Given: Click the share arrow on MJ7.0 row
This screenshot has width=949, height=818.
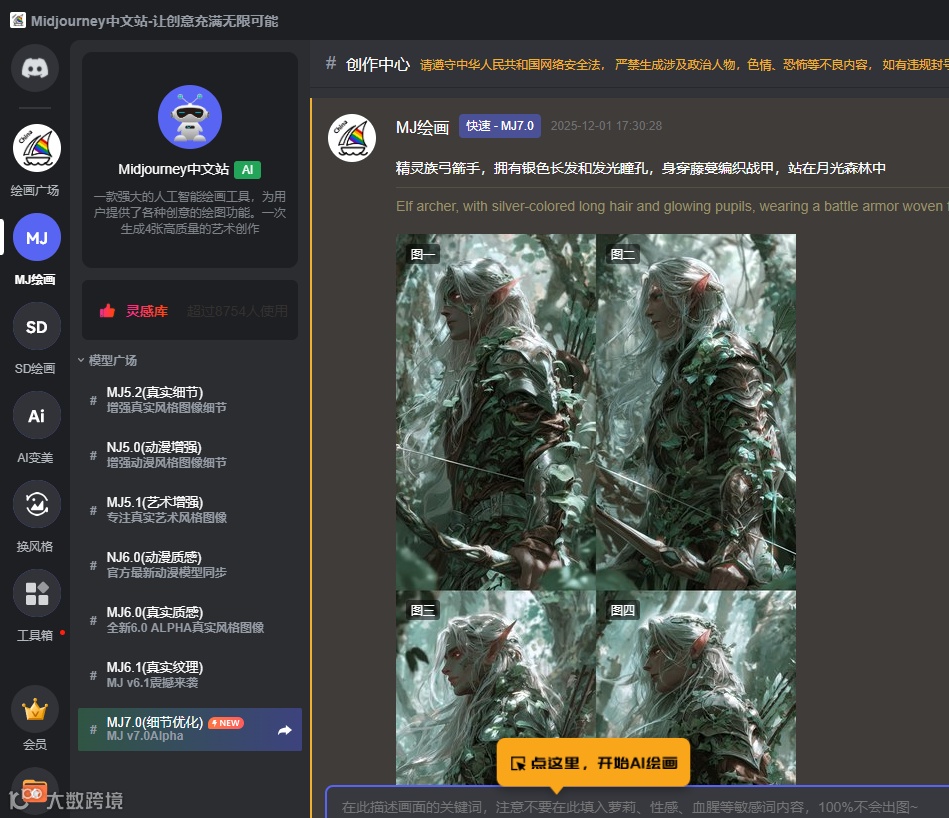Looking at the screenshot, I should tap(284, 730).
